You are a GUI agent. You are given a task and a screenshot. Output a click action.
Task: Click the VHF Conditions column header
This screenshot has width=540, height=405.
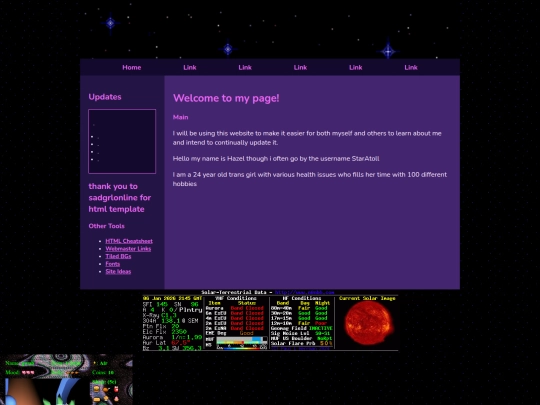236,298
